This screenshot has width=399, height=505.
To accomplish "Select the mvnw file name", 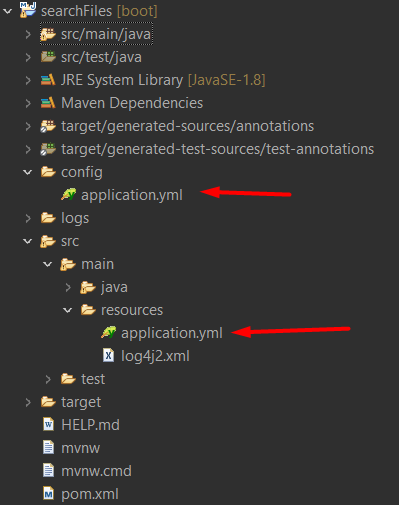I will point(80,448).
